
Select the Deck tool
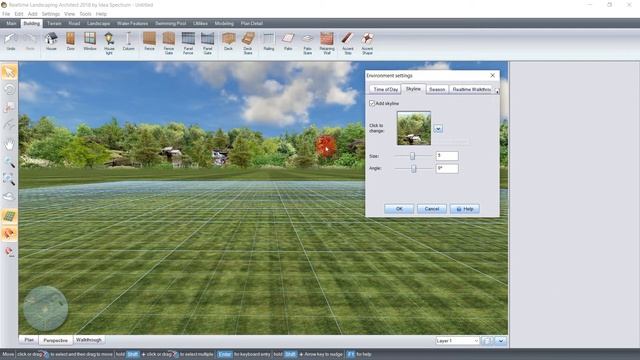[x=229, y=42]
